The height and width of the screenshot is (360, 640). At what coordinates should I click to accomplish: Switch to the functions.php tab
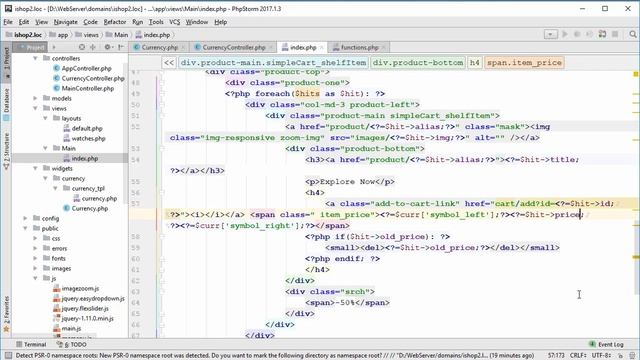pyautogui.click(x=359, y=47)
